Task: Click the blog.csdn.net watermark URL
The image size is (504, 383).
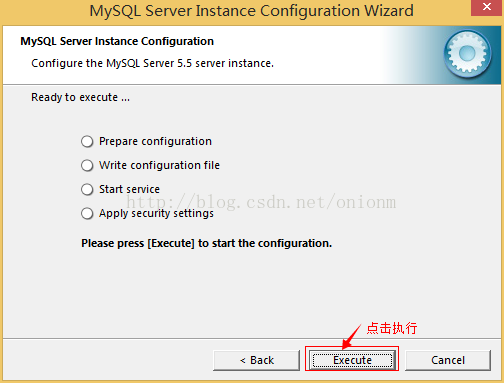Action: [x=261, y=202]
